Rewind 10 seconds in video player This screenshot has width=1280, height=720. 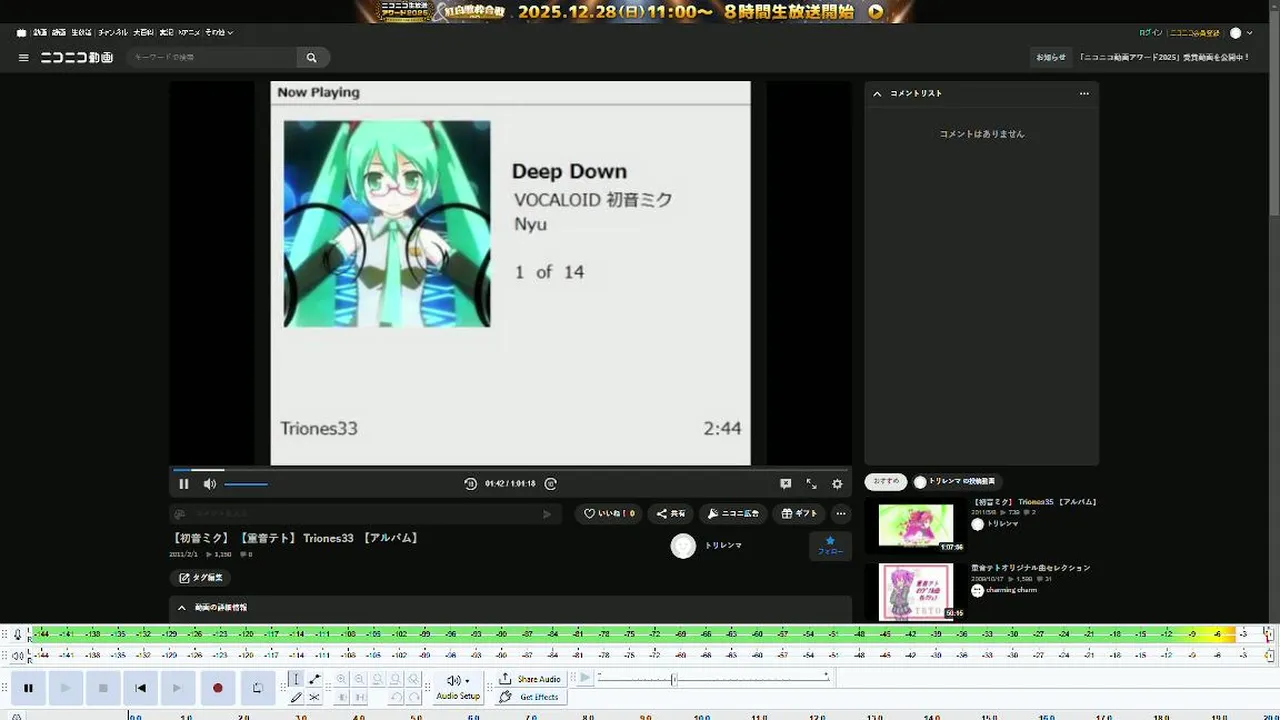pyautogui.click(x=471, y=484)
